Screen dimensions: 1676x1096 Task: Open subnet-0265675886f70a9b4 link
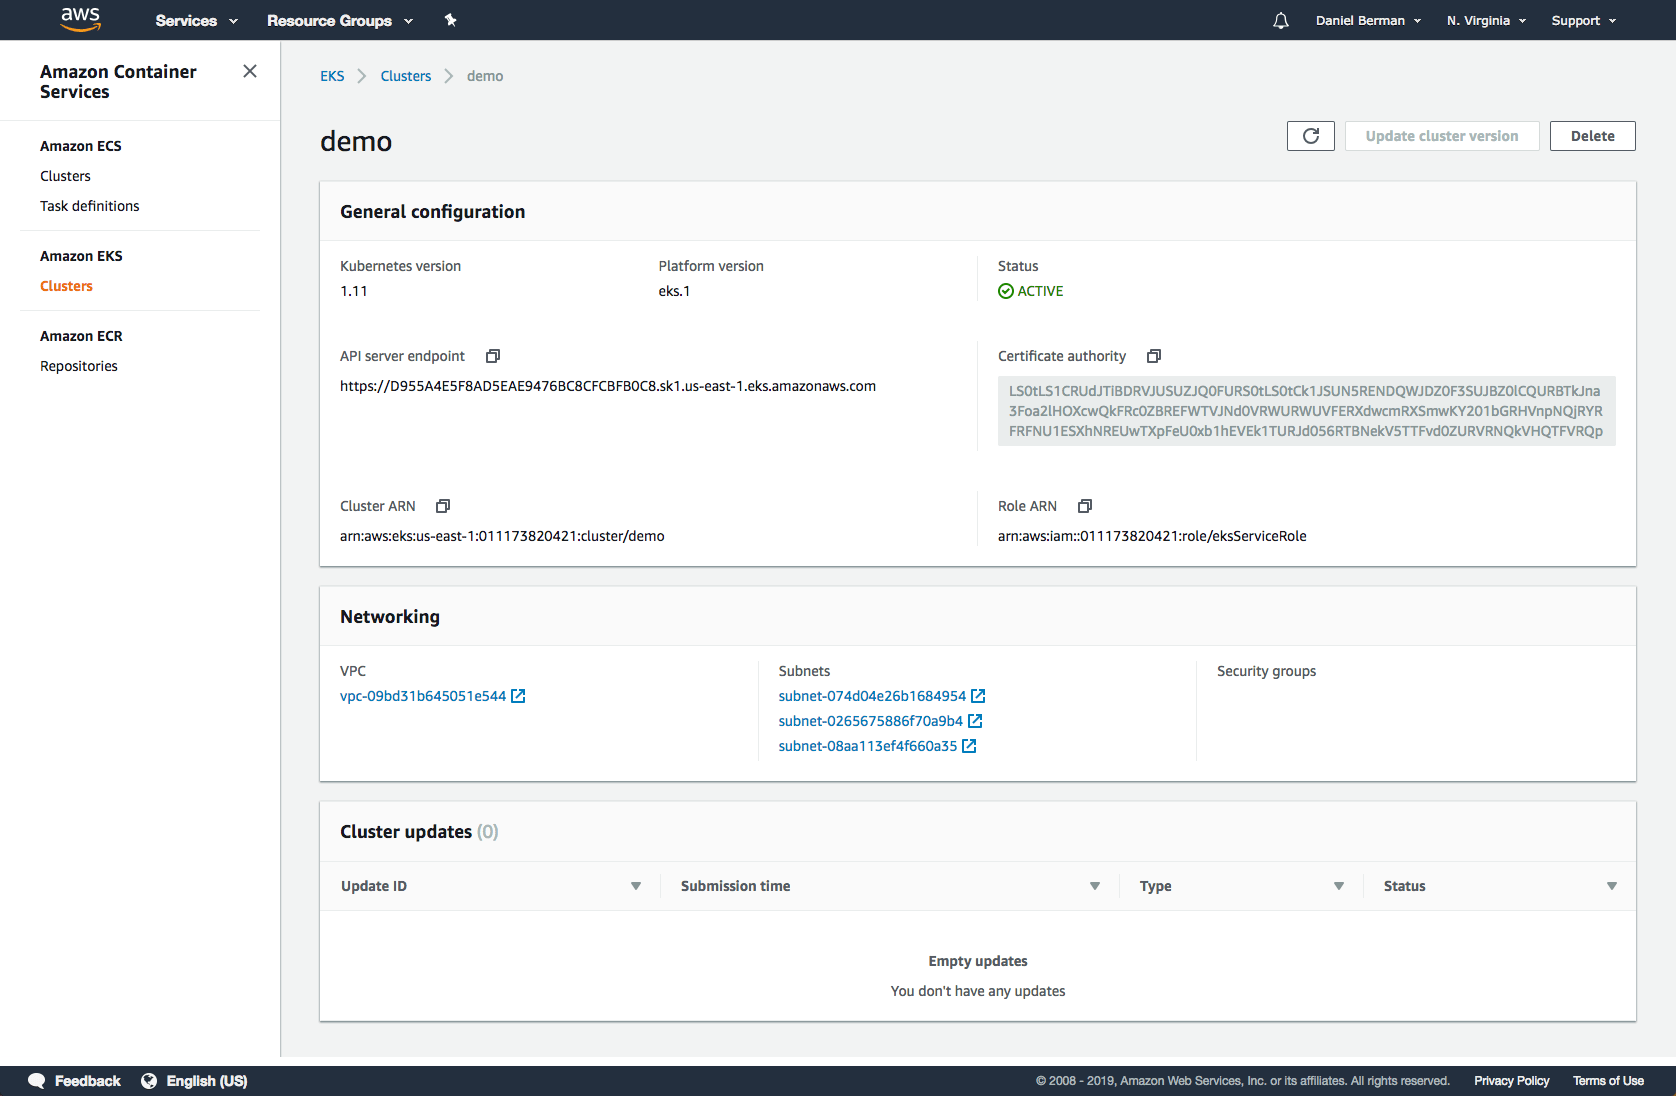coord(870,721)
